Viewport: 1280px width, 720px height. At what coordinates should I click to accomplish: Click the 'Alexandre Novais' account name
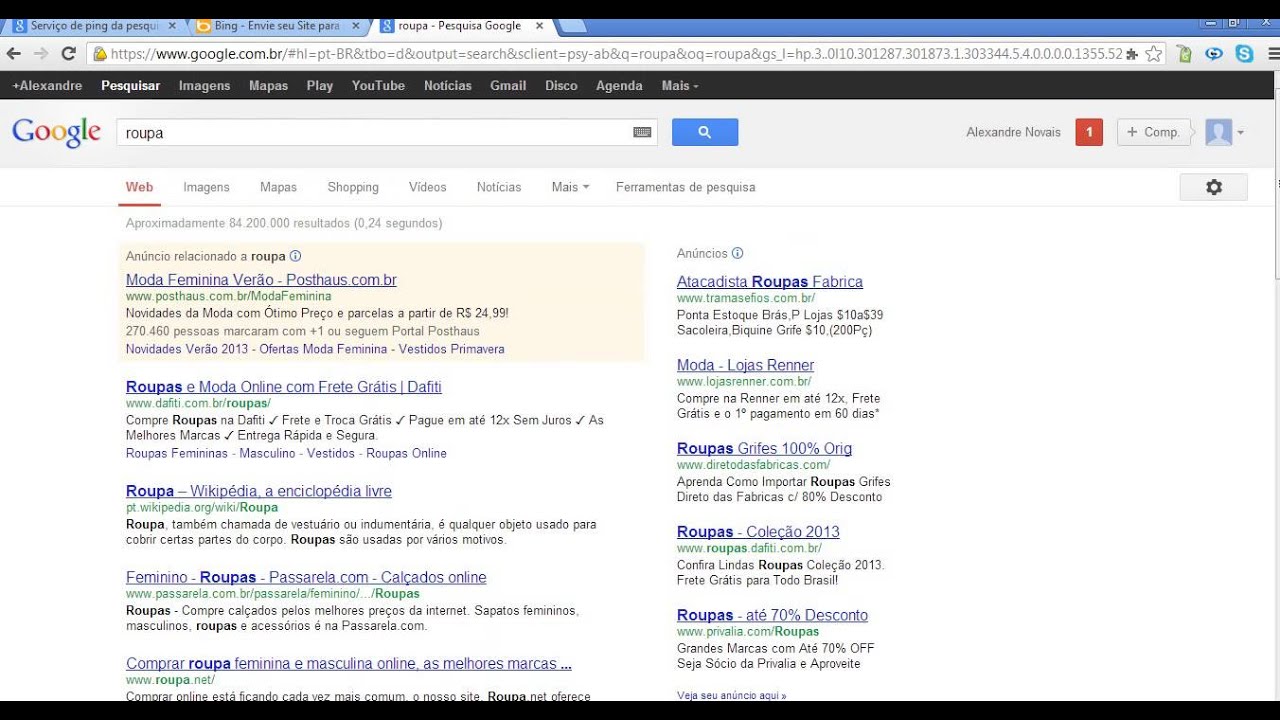[1013, 132]
